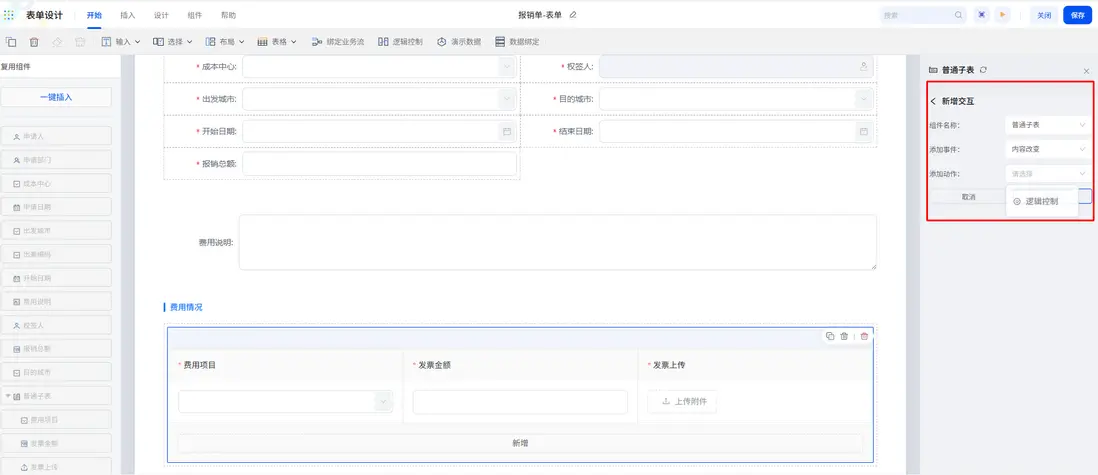The width and height of the screenshot is (1098, 475).
Task: Click the magnifier icon in search box
Action: (x=959, y=15)
